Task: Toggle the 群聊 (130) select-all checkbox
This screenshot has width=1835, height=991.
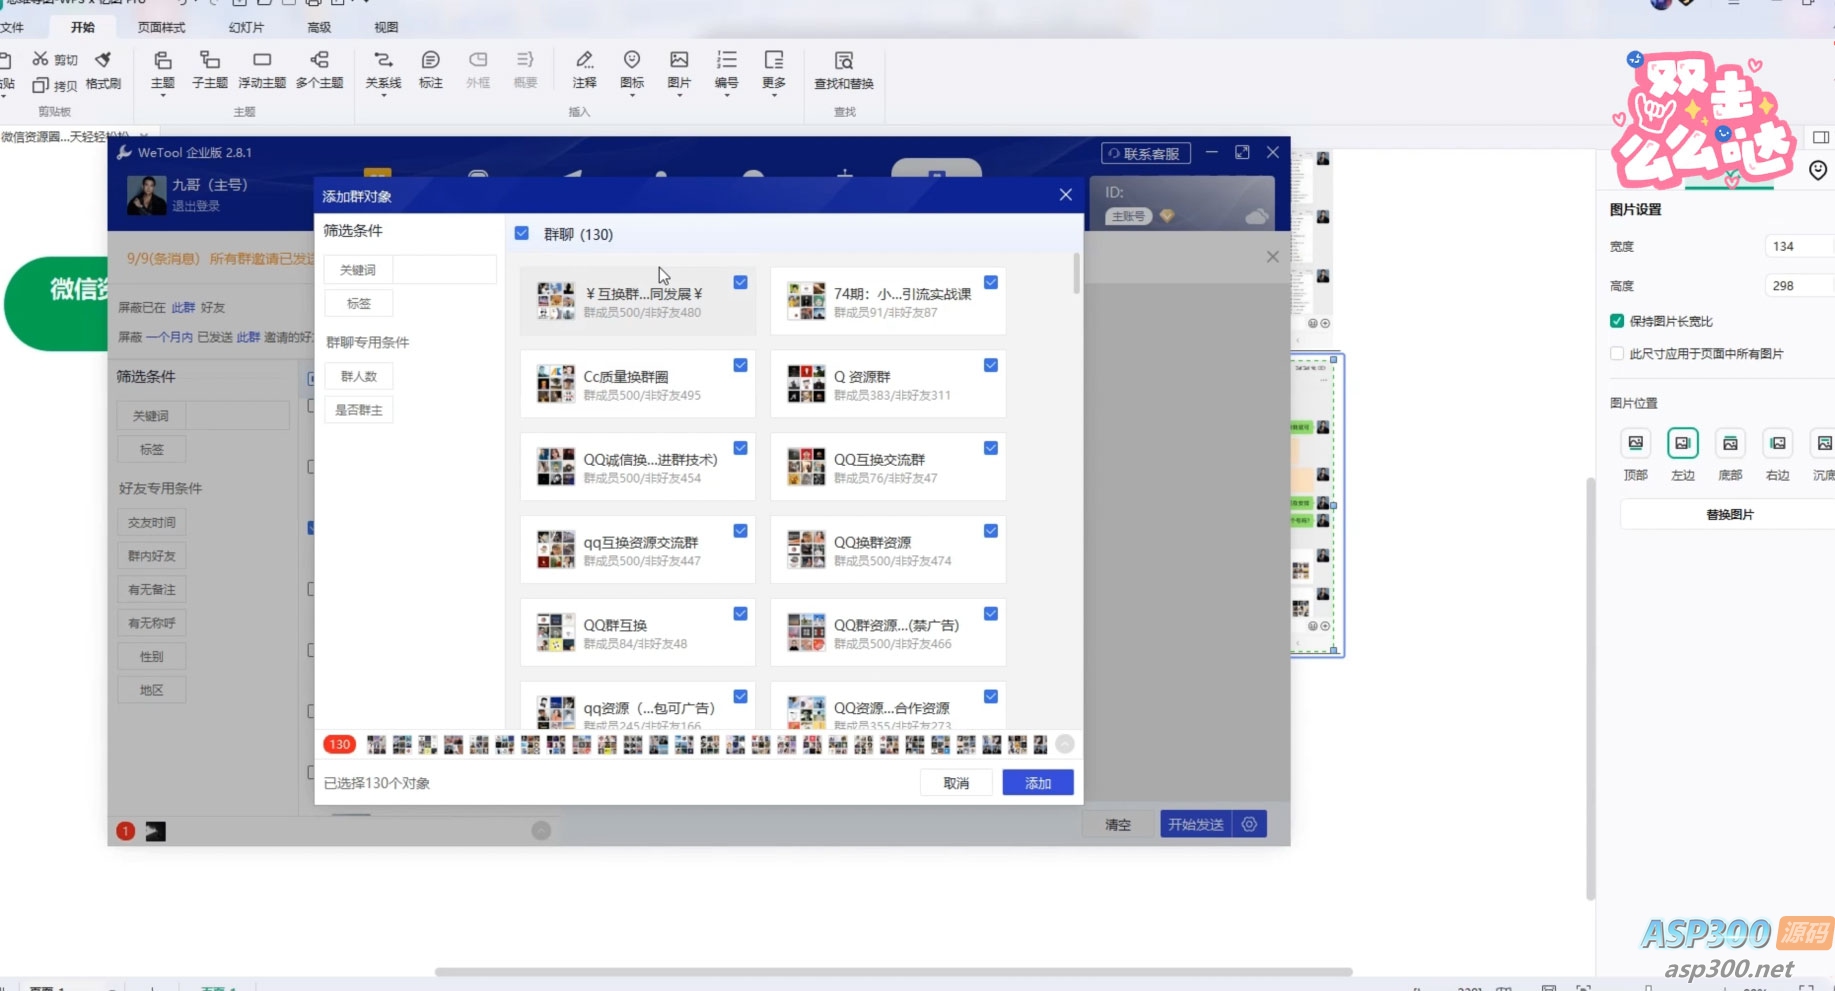Action: click(x=522, y=233)
